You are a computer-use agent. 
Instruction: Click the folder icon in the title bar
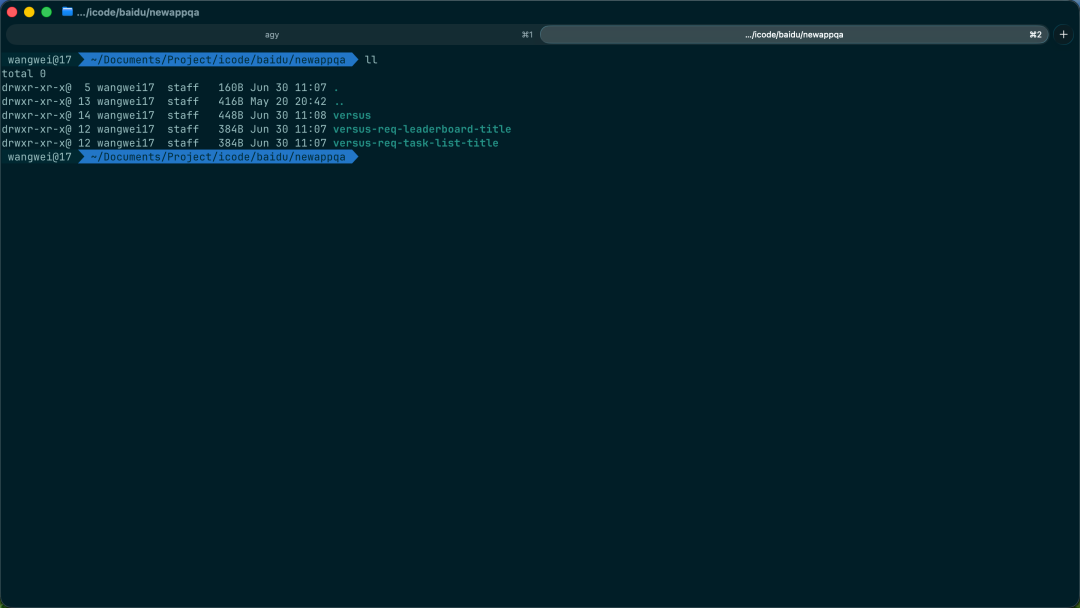[x=67, y=12]
